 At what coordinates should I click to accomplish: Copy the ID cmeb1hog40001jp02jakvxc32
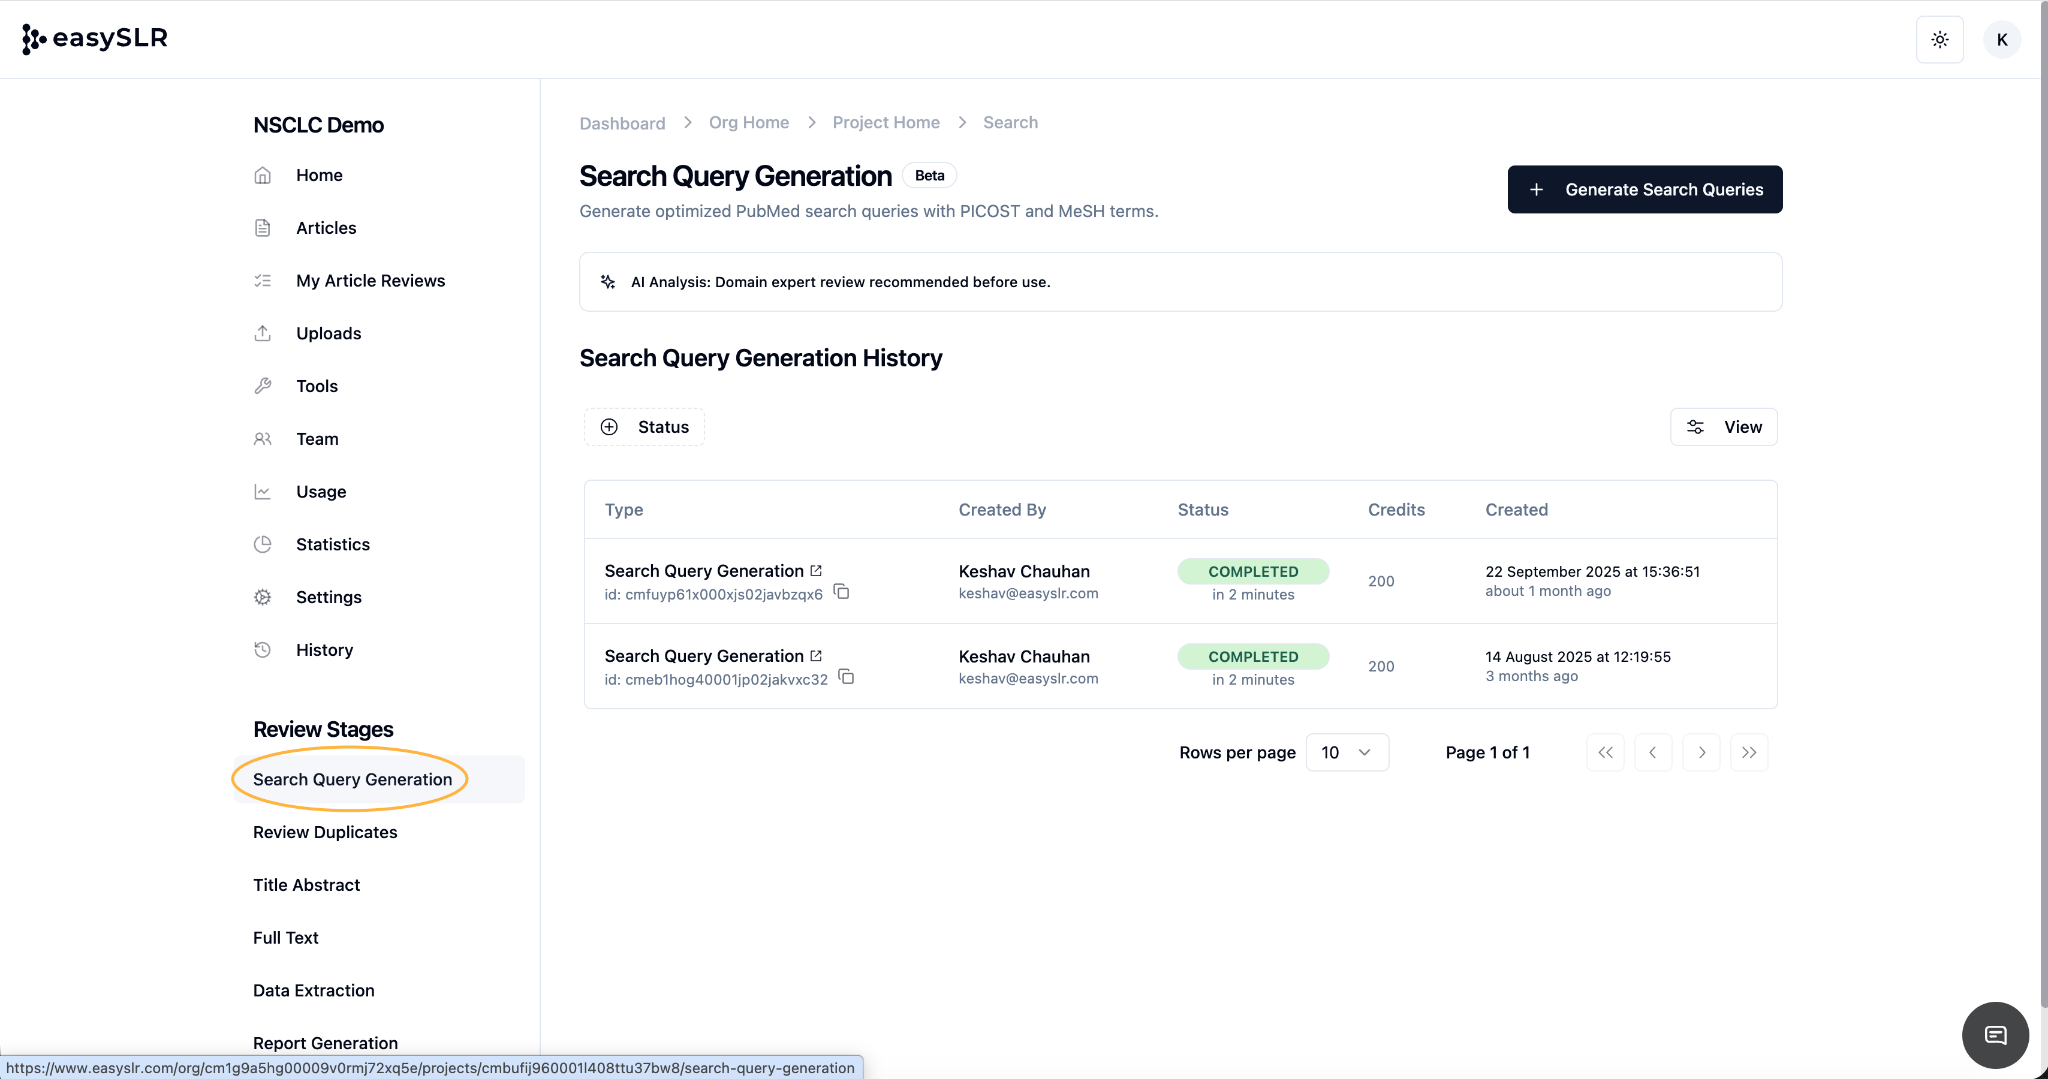[846, 677]
